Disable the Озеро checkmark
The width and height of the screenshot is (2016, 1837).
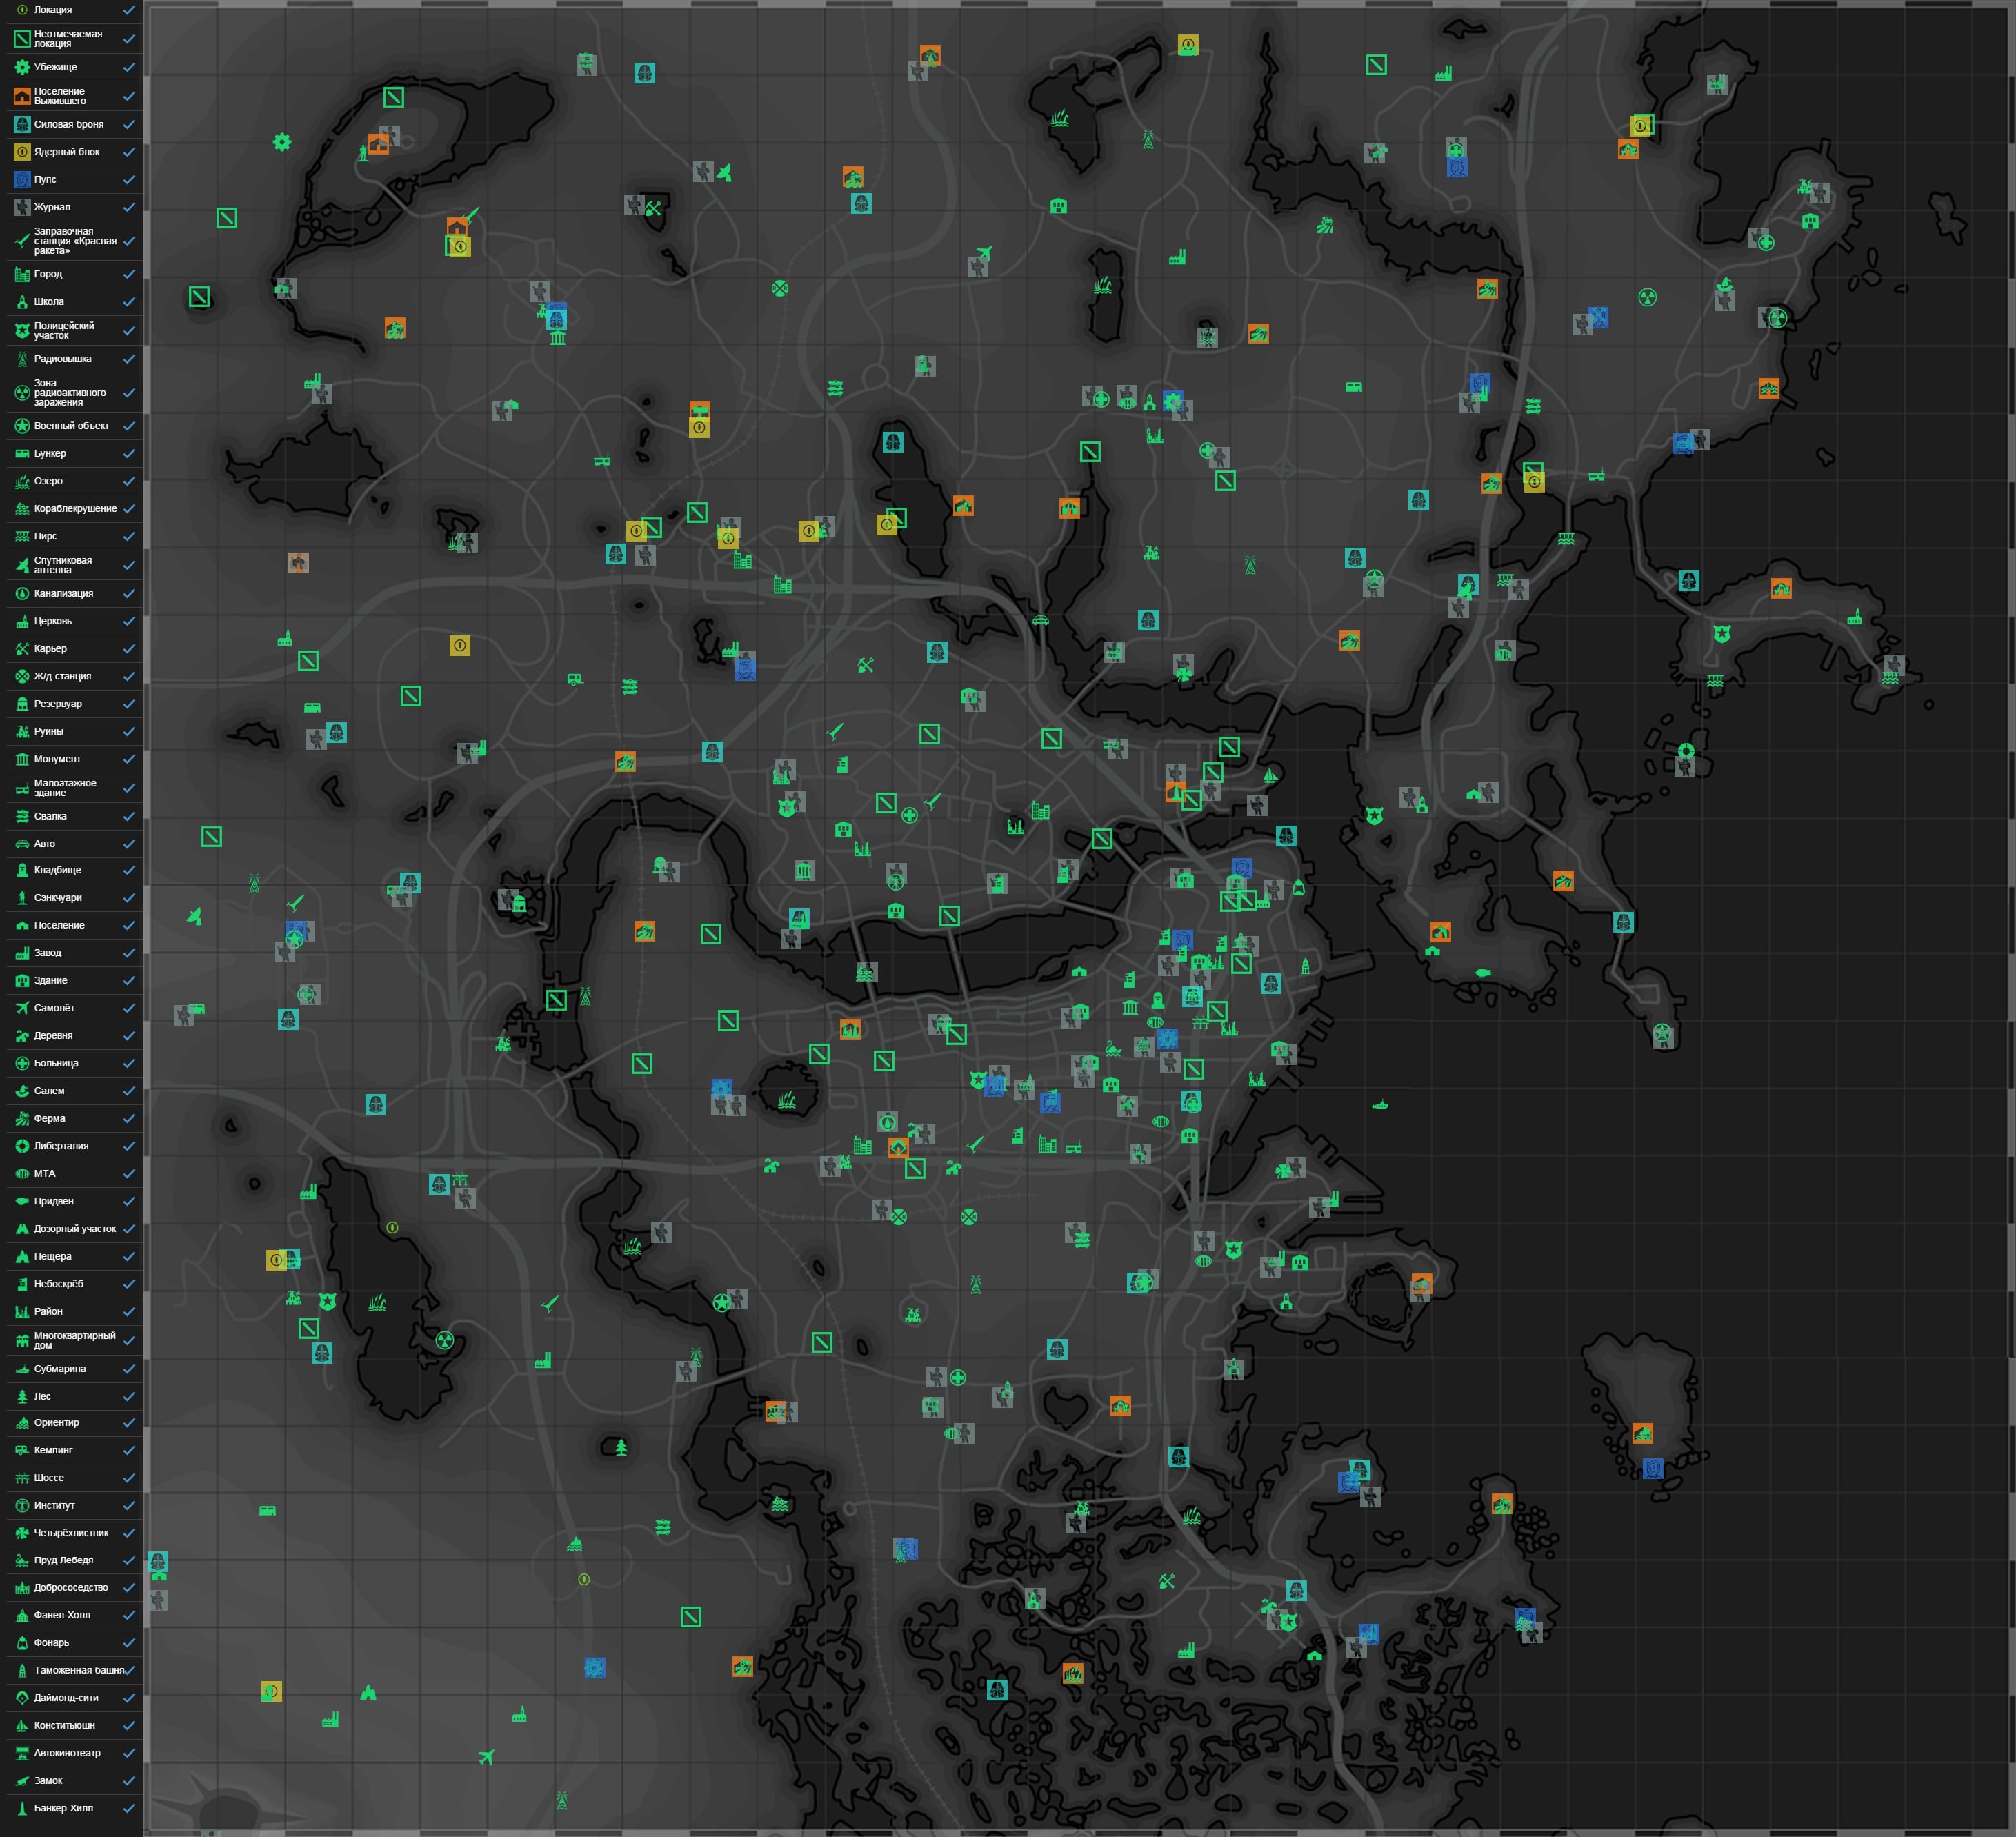point(129,481)
